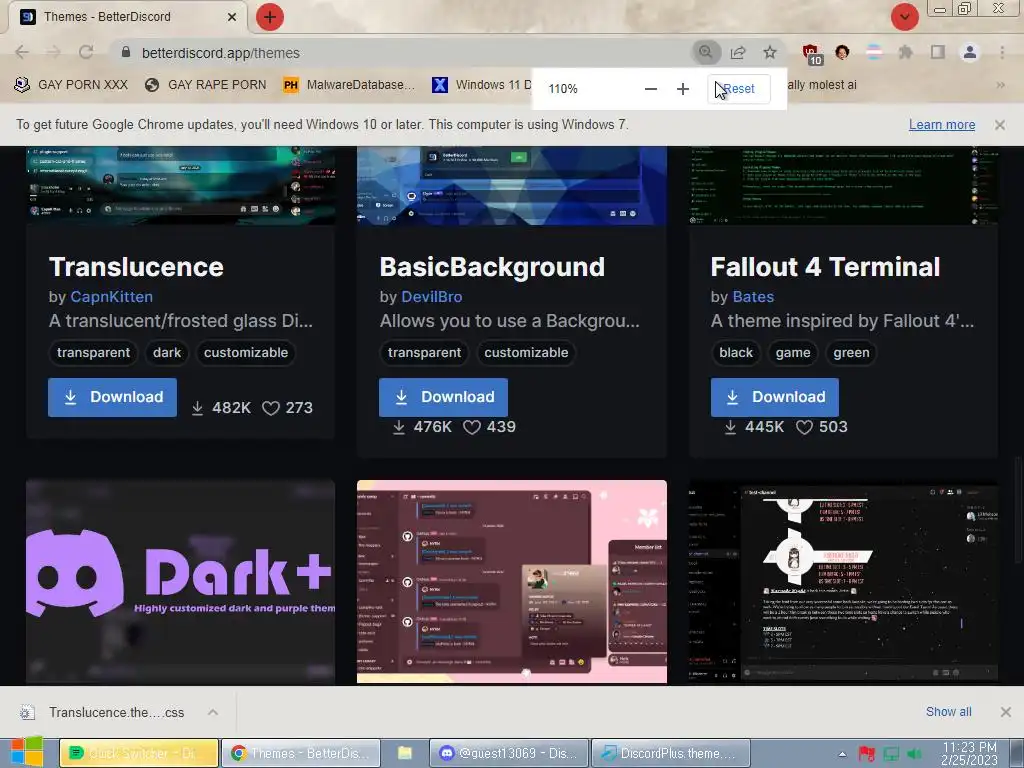Reload the BetterDiscord themes page

[x=86, y=52]
